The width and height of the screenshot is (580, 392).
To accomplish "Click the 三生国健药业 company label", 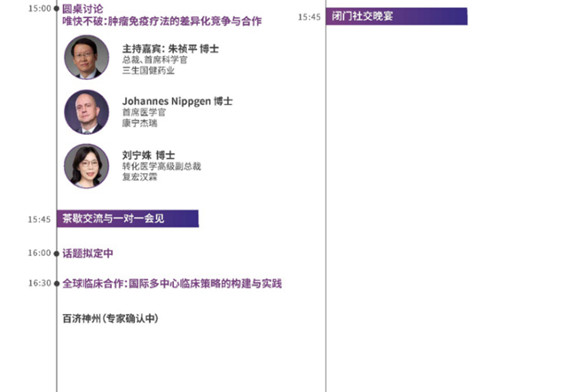I will (148, 70).
